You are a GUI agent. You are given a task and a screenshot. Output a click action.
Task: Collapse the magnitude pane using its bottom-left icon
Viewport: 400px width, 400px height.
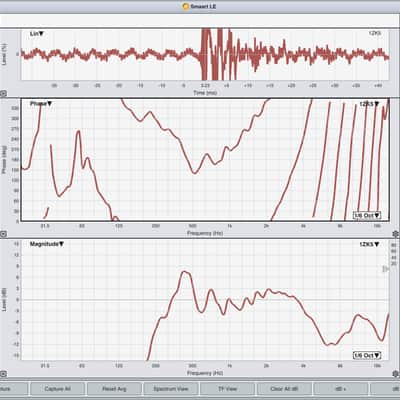point(3,373)
